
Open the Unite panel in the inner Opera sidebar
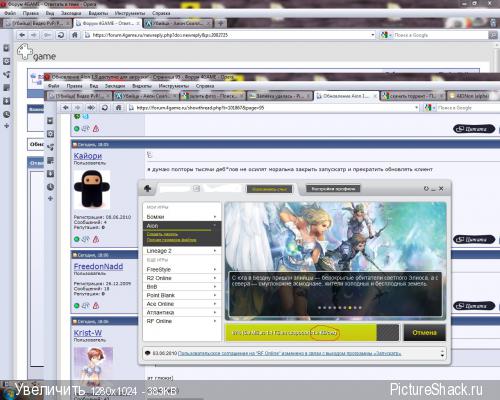[50, 147]
